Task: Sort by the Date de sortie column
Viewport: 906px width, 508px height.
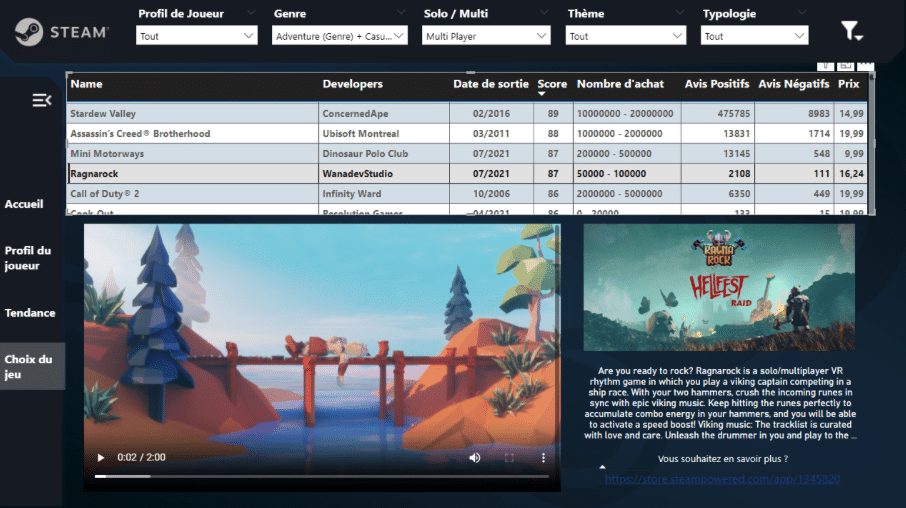Action: (x=491, y=84)
